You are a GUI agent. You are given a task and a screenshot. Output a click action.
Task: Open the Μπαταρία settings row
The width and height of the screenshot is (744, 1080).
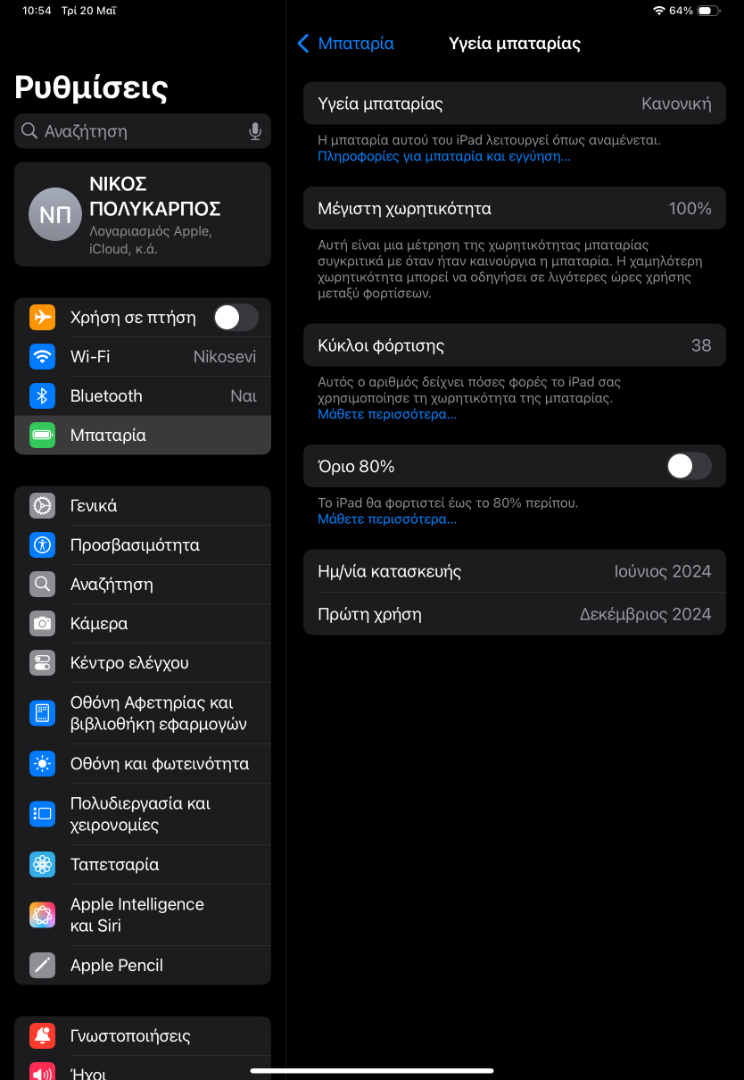click(143, 435)
